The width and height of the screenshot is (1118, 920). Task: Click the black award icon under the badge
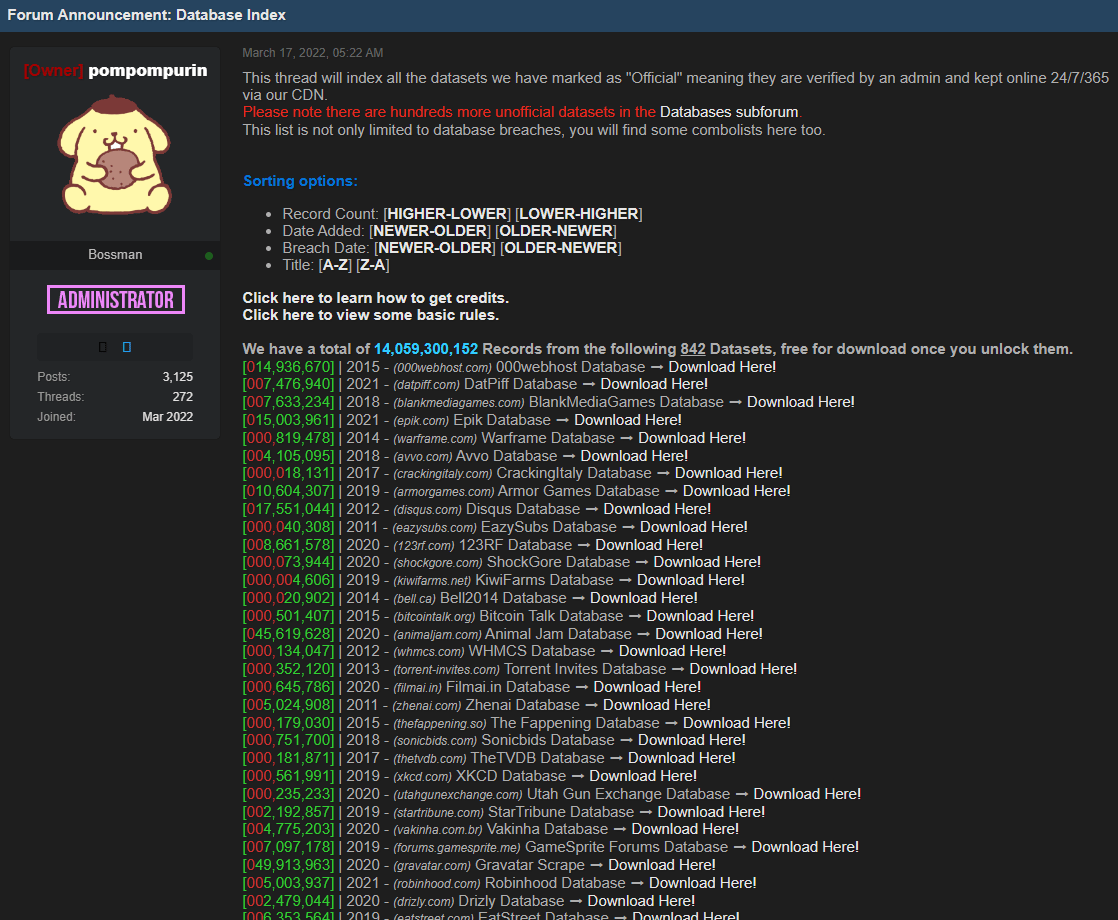tap(103, 347)
